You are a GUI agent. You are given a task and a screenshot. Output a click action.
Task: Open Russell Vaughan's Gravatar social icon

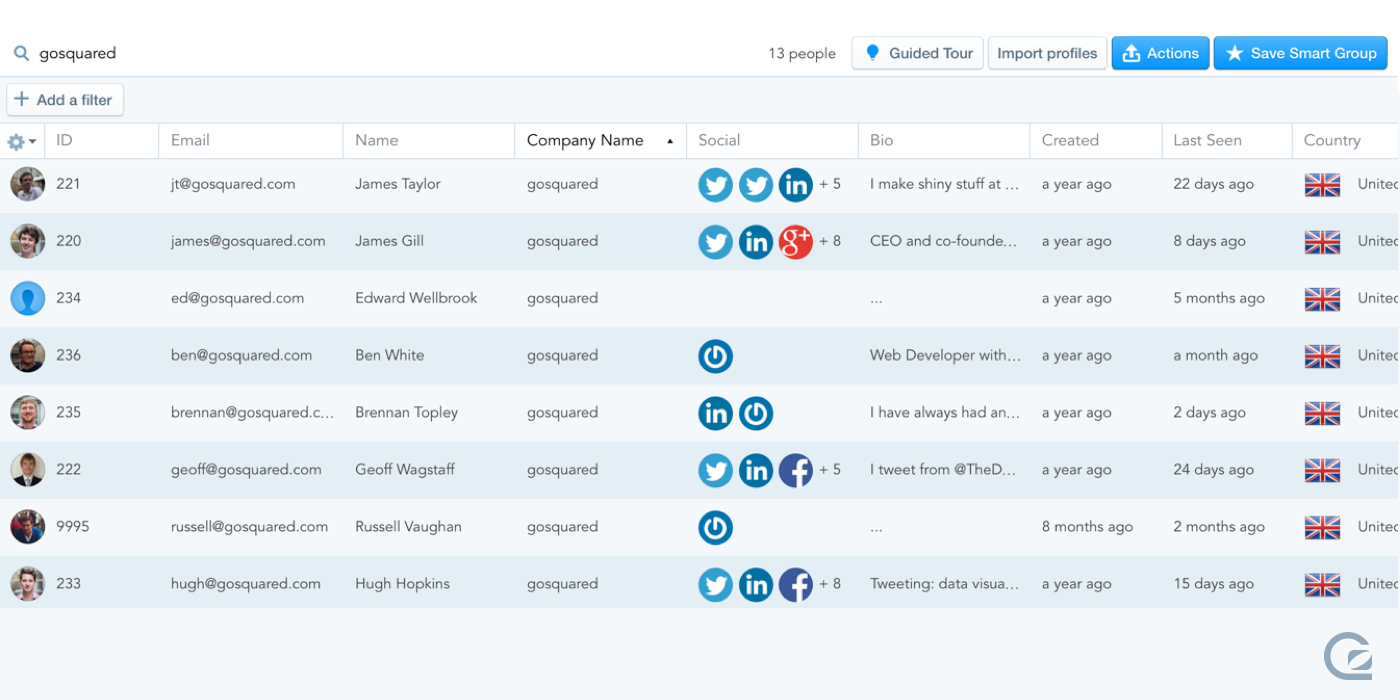tap(716, 527)
